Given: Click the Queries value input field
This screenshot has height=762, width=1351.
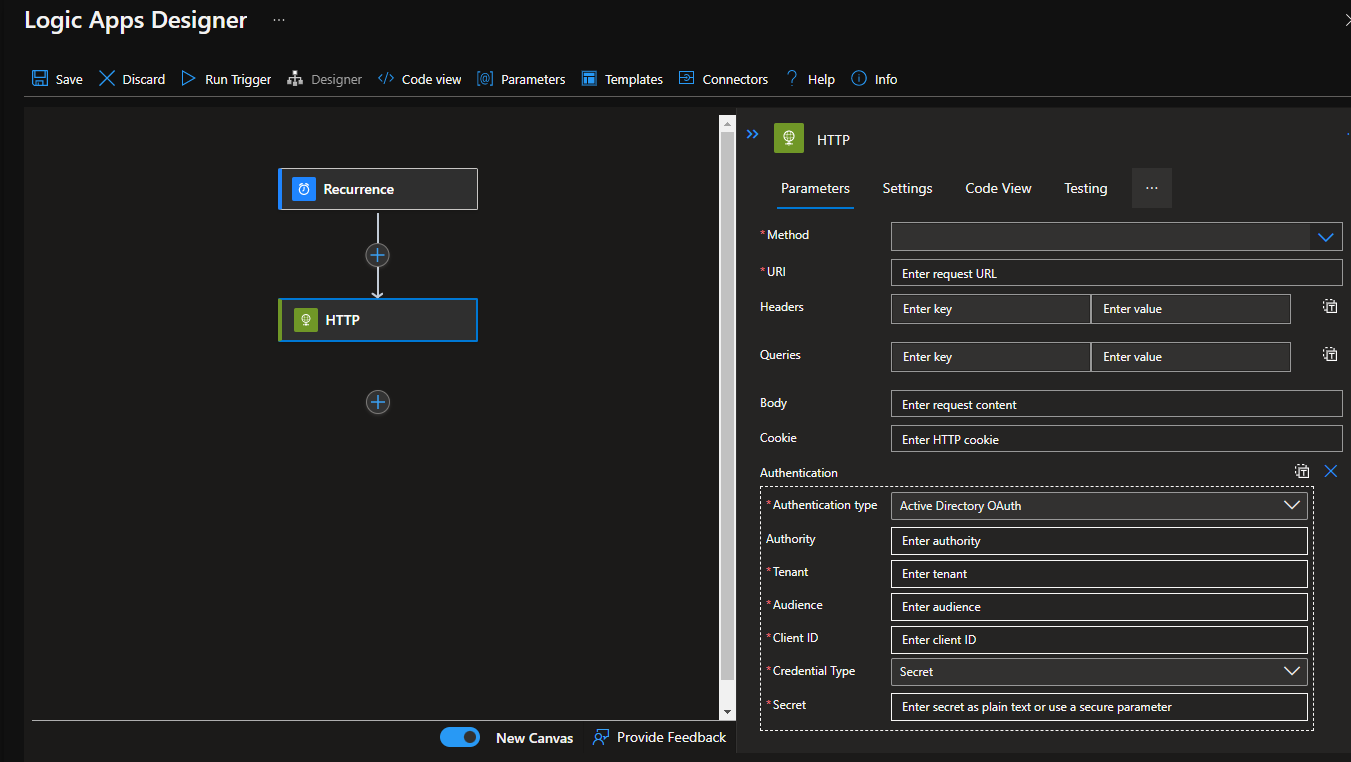Looking at the screenshot, I should [x=1190, y=357].
